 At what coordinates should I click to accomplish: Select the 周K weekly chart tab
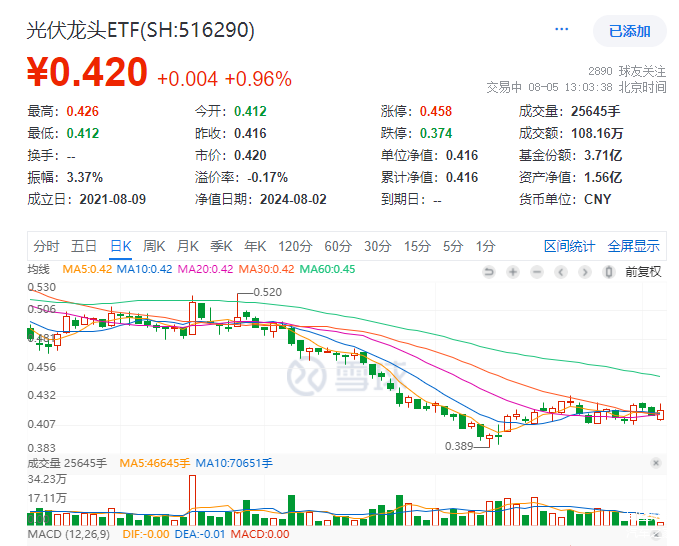click(x=154, y=246)
